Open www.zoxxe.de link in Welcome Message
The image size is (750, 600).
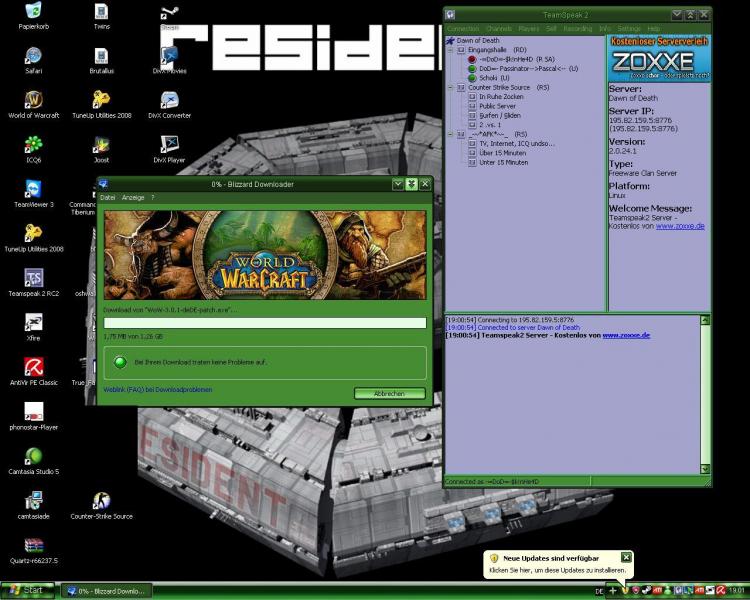(680, 226)
